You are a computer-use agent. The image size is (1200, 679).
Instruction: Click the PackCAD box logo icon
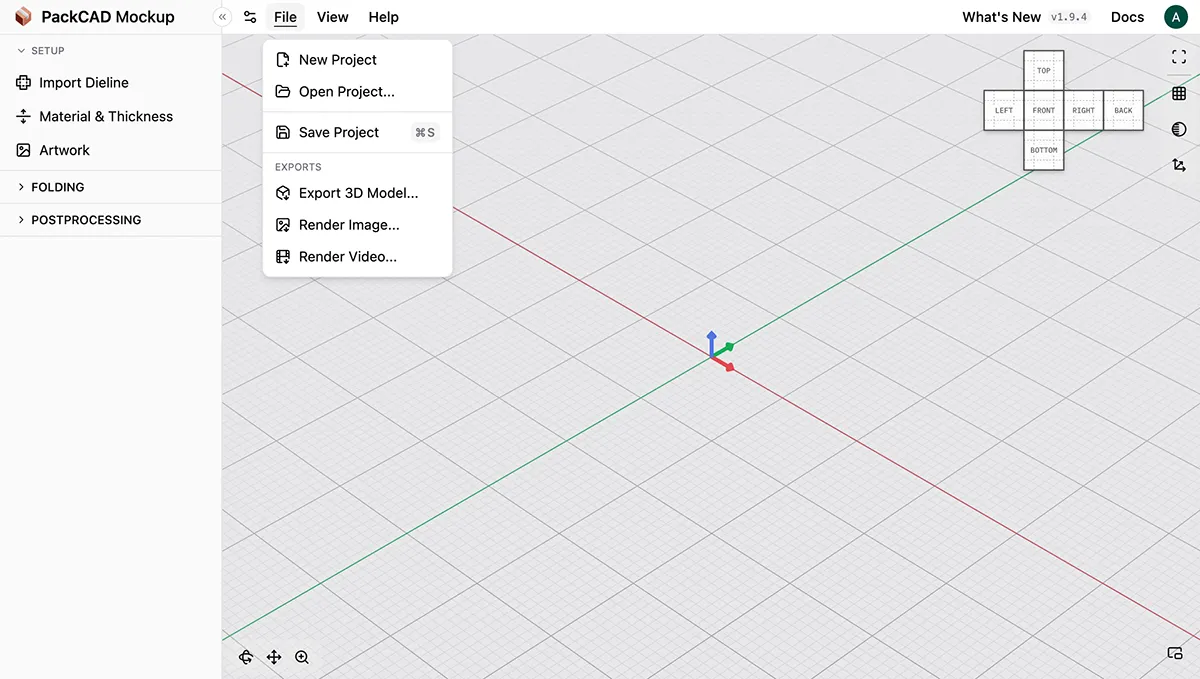tap(23, 17)
